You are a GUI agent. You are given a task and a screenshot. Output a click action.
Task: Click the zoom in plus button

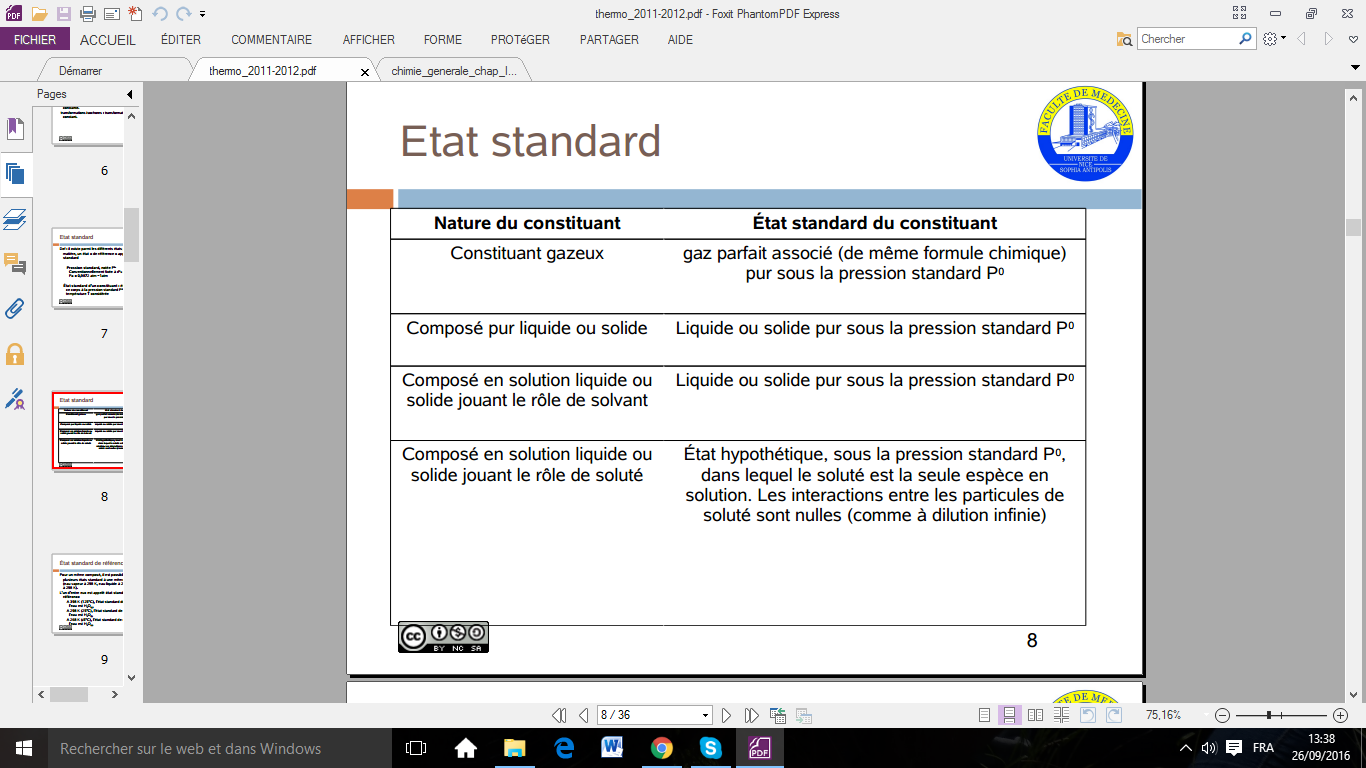1340,715
